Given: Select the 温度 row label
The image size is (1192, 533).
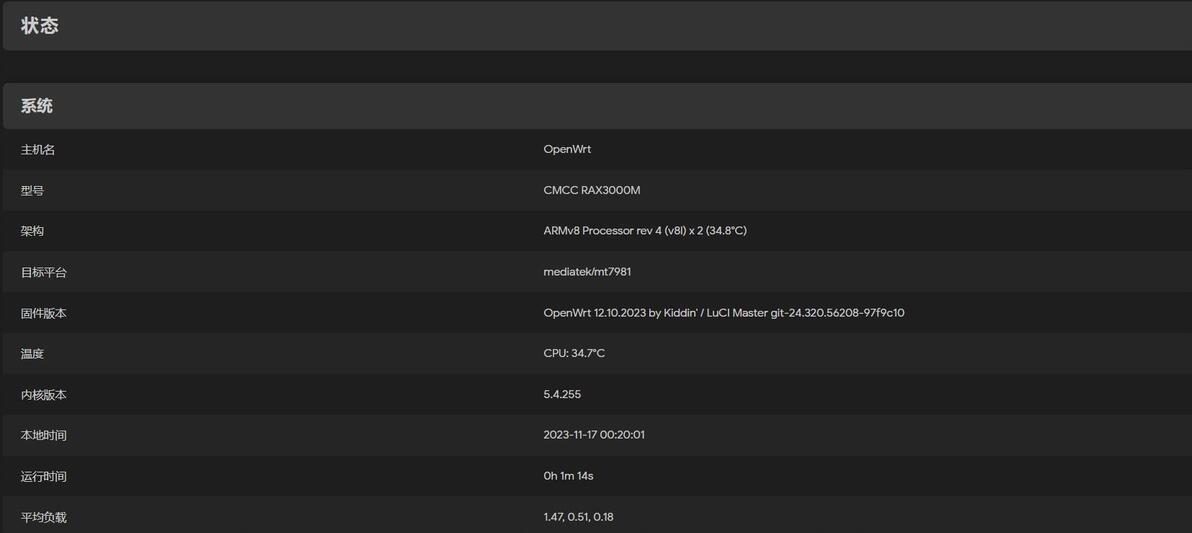Looking at the screenshot, I should click(32, 354).
